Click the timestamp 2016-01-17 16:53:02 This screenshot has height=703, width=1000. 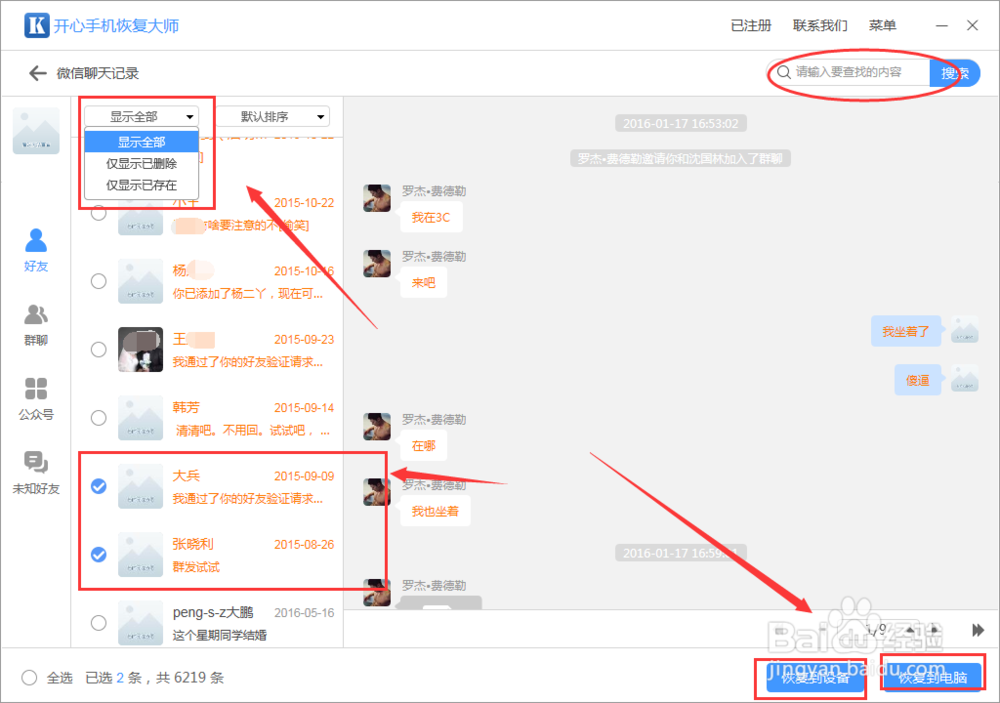pyautogui.click(x=680, y=123)
